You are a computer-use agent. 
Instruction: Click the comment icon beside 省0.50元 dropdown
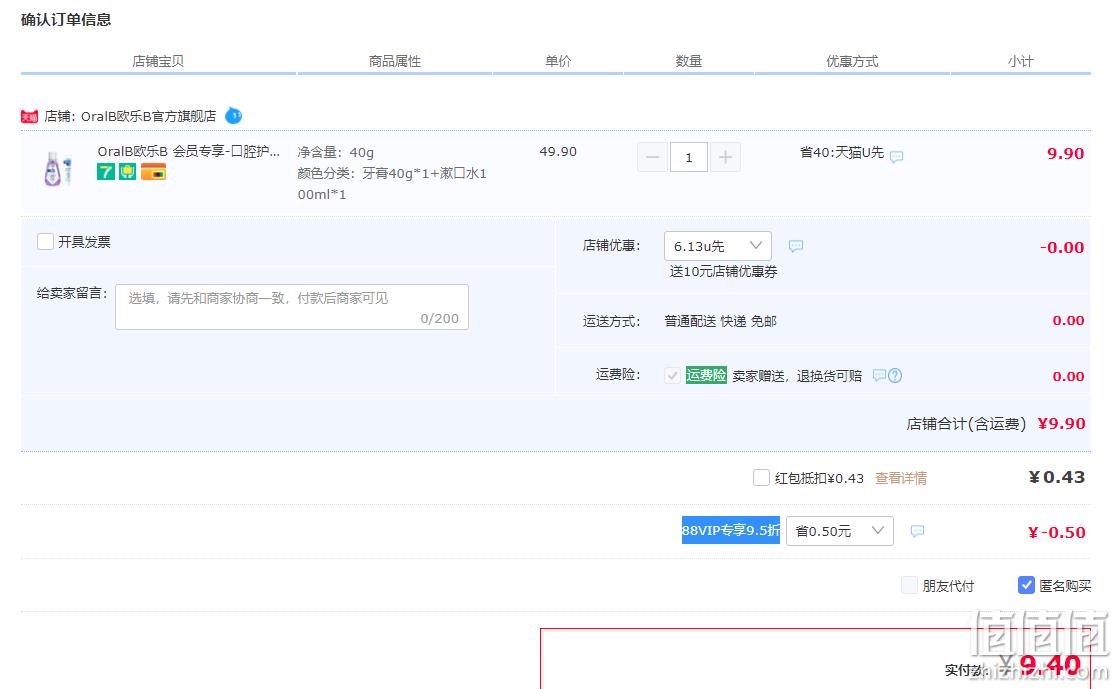click(x=917, y=531)
